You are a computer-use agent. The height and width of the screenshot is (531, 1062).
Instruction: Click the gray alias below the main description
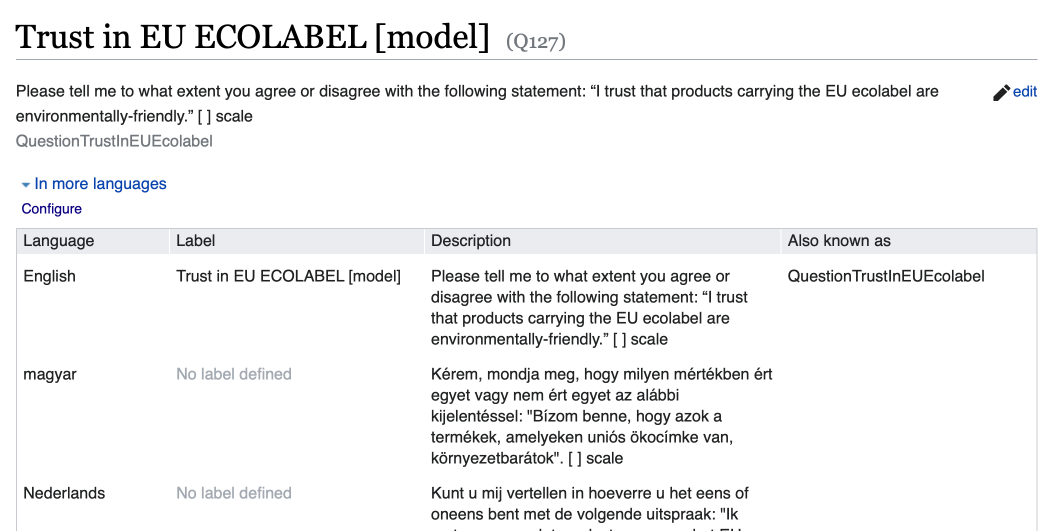point(114,141)
